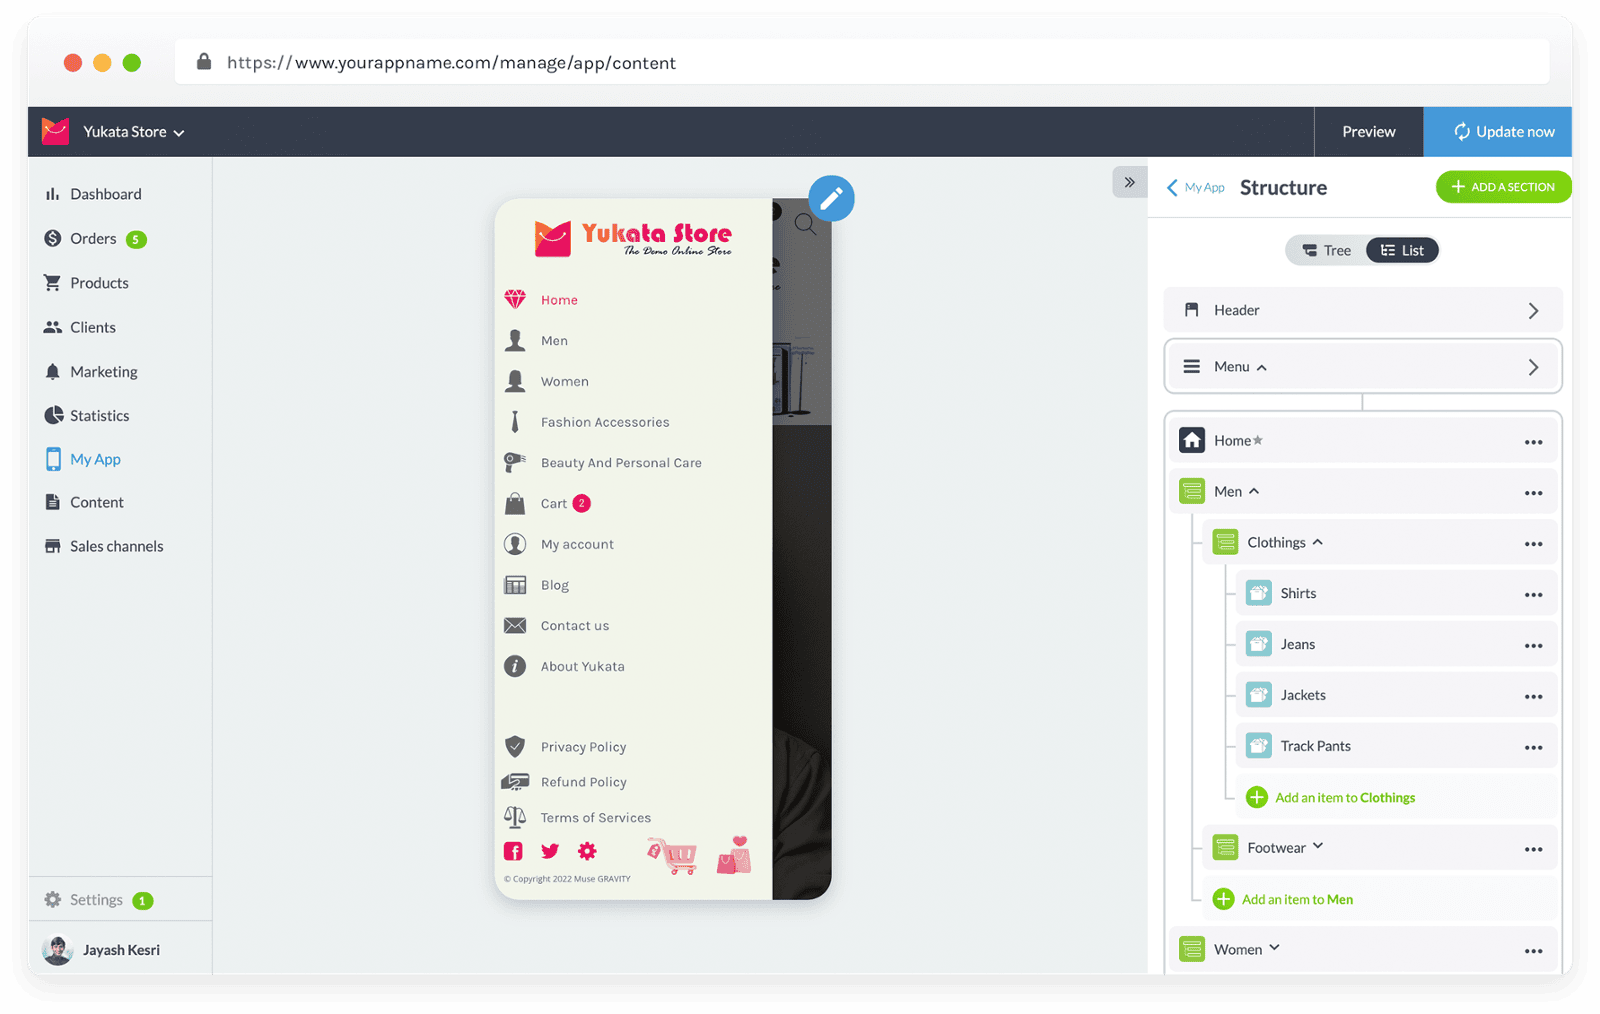Image resolution: width=1600 pixels, height=1014 pixels.
Task: Open the Yukata Store account dropdown
Action: (131, 131)
